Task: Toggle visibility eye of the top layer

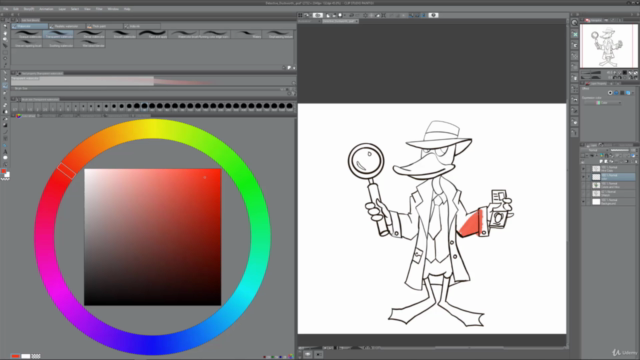Action: coord(583,169)
